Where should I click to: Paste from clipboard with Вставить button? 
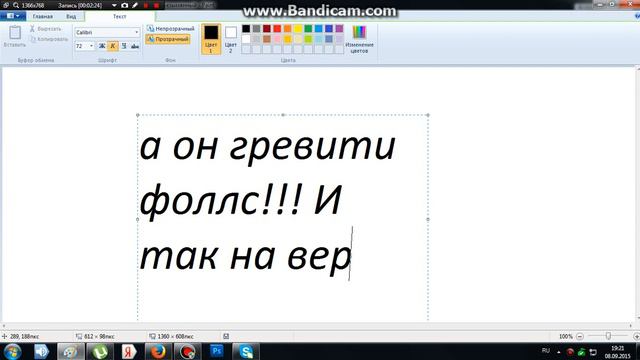[x=15, y=36]
